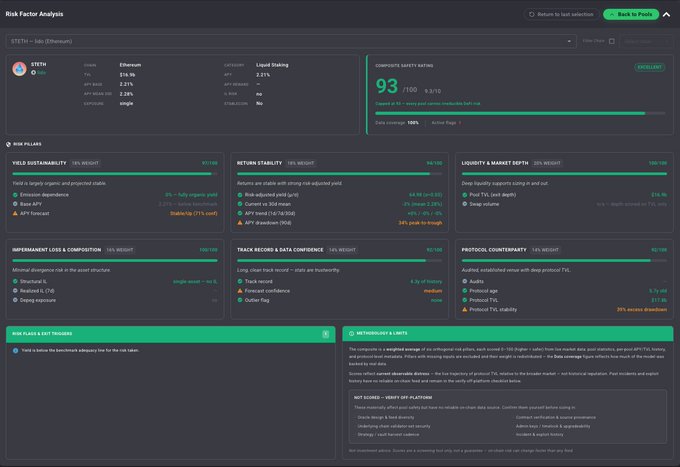
Task: Click the EXCELLENT rating badge
Action: (x=649, y=67)
